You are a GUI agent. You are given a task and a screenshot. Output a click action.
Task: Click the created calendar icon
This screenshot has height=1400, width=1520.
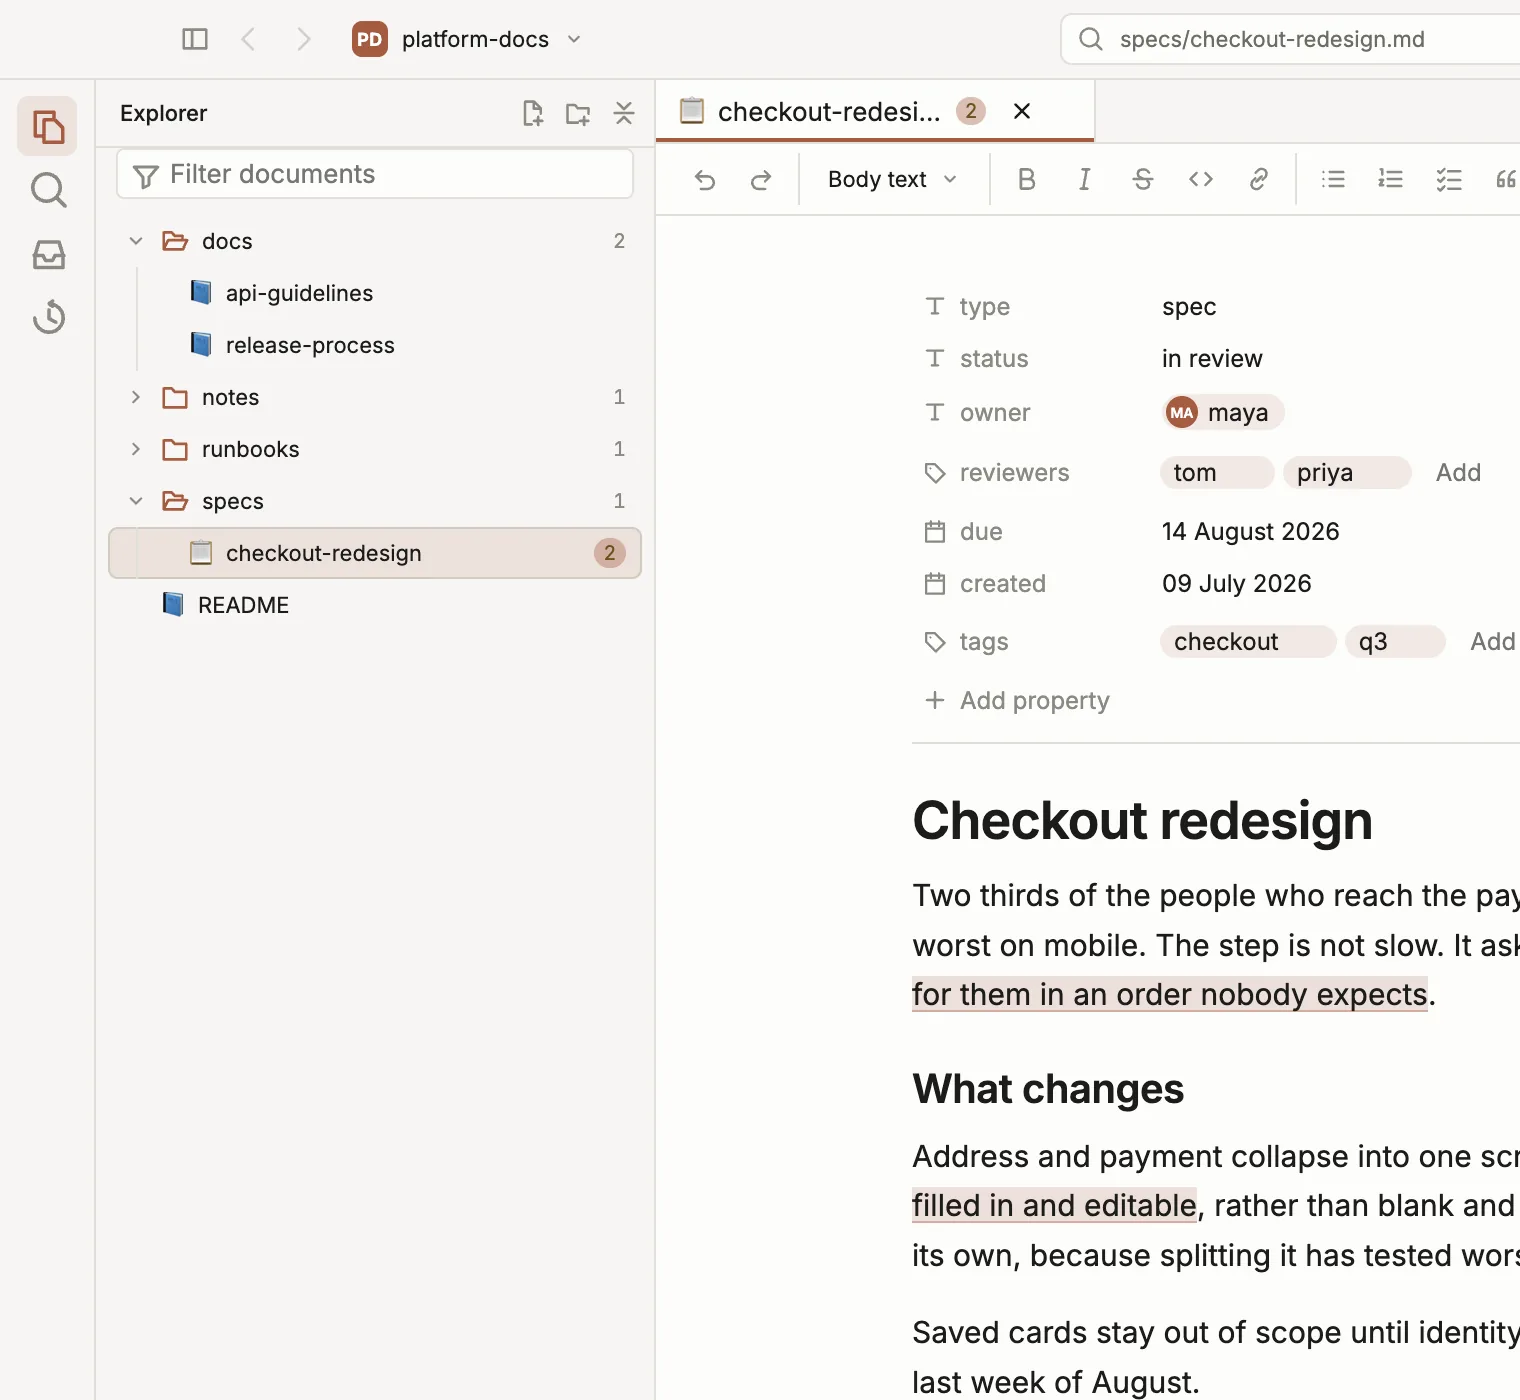(935, 584)
